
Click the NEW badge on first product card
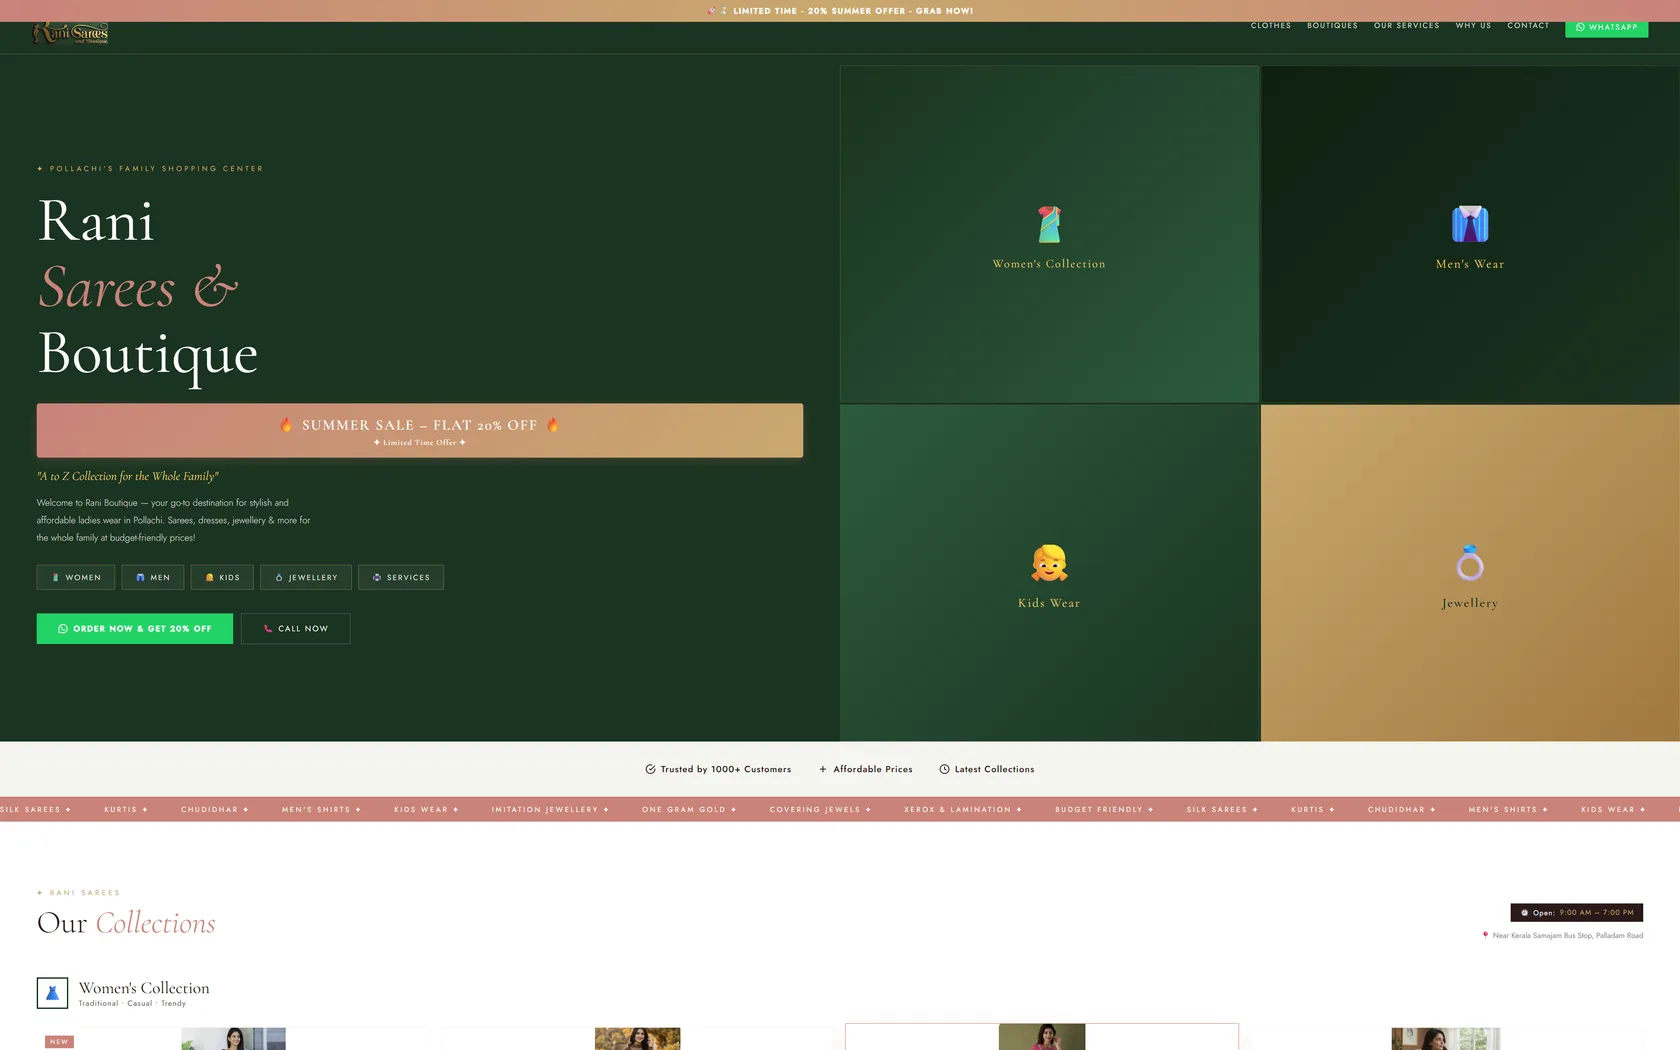point(59,1041)
